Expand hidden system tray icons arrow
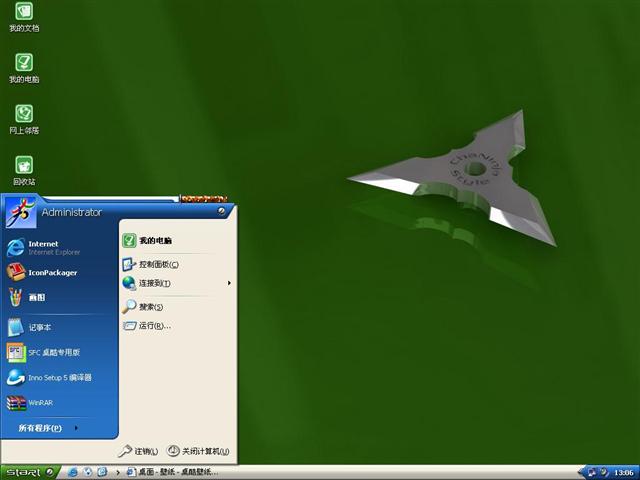640x480 pixels. coord(581,473)
